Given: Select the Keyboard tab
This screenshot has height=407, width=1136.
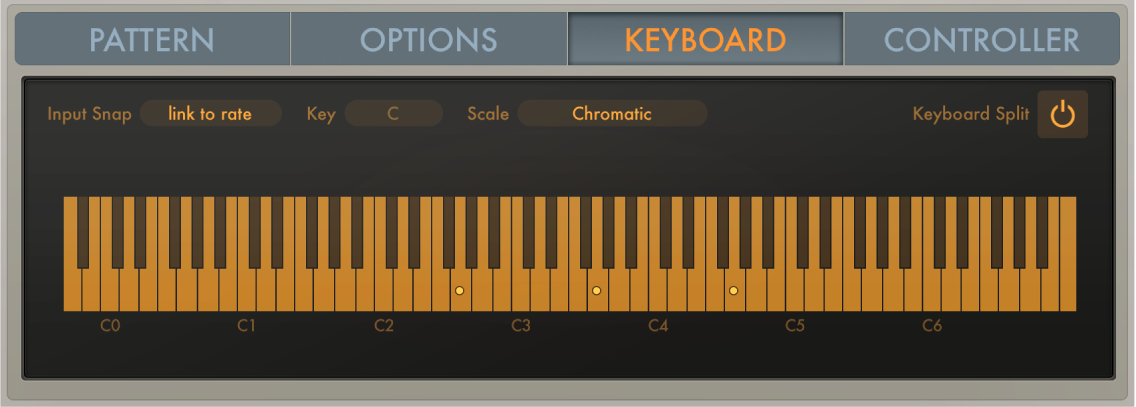Looking at the screenshot, I should pos(705,40).
